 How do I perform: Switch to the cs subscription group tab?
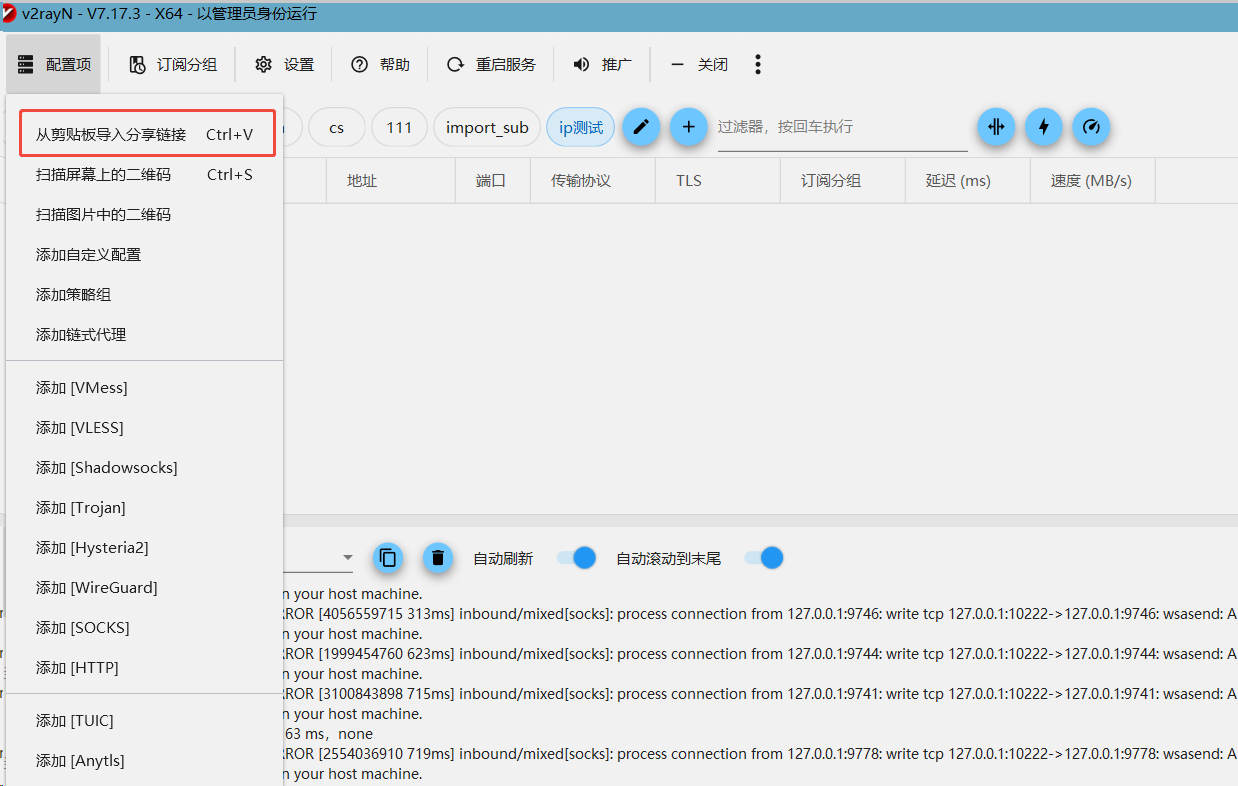[x=337, y=127]
